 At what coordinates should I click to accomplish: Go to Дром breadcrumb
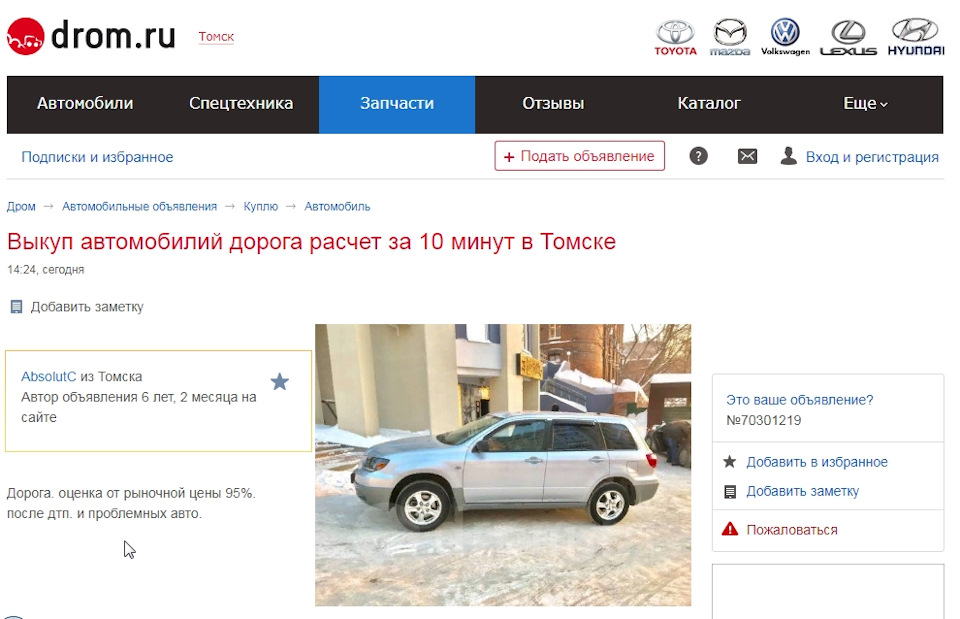click(21, 207)
